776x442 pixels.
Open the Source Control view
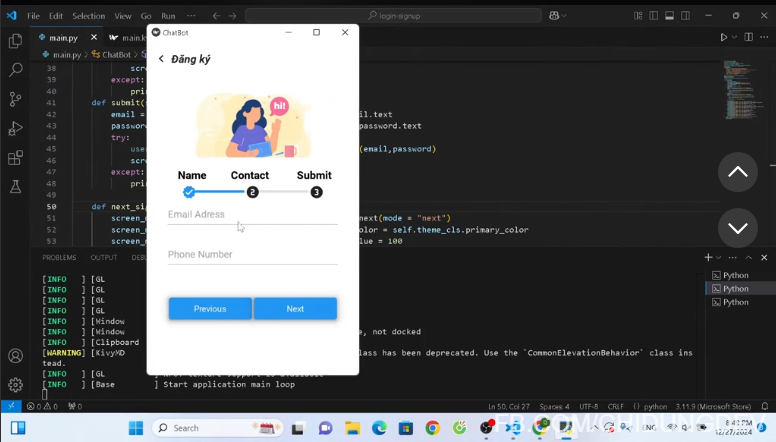click(x=15, y=99)
